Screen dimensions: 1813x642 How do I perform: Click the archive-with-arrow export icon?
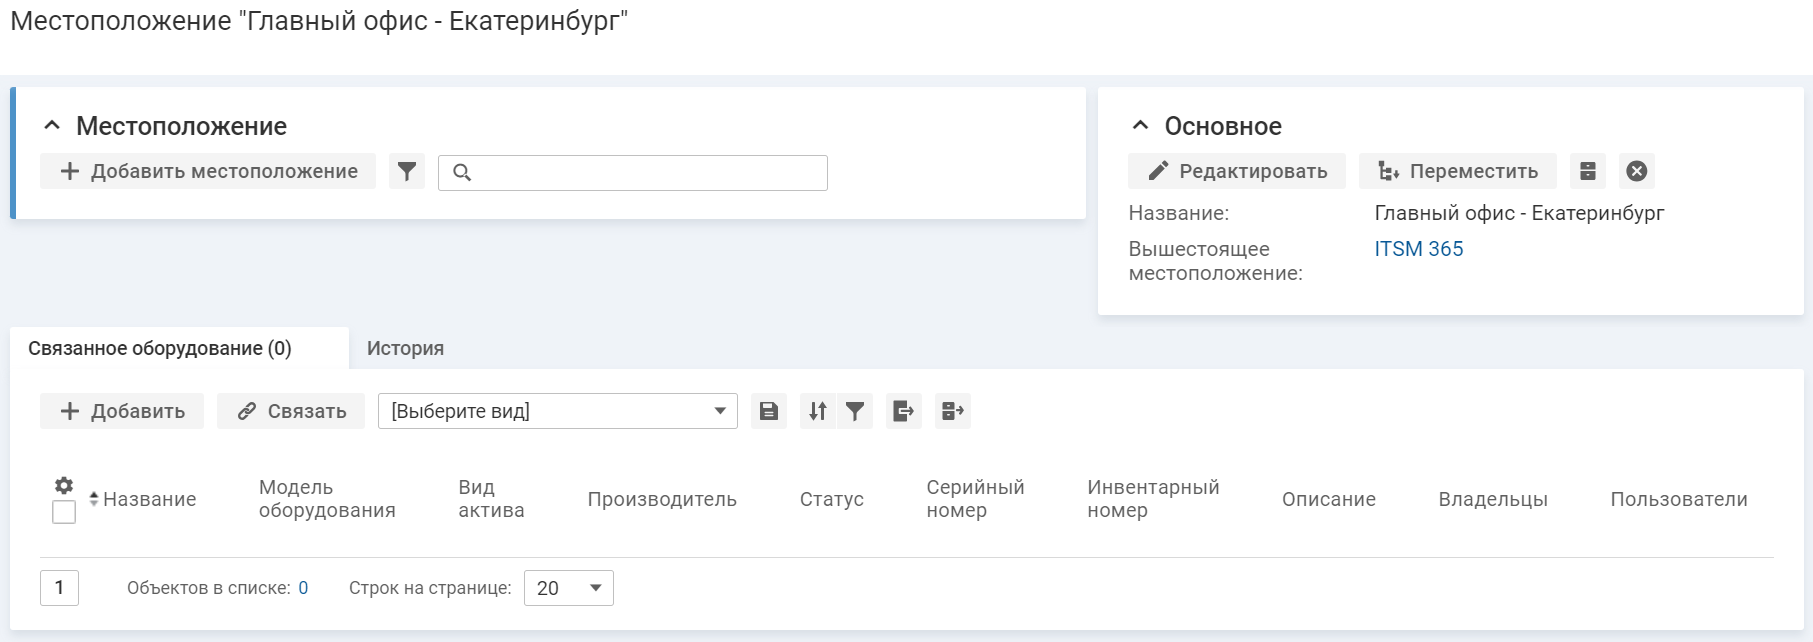(x=952, y=411)
